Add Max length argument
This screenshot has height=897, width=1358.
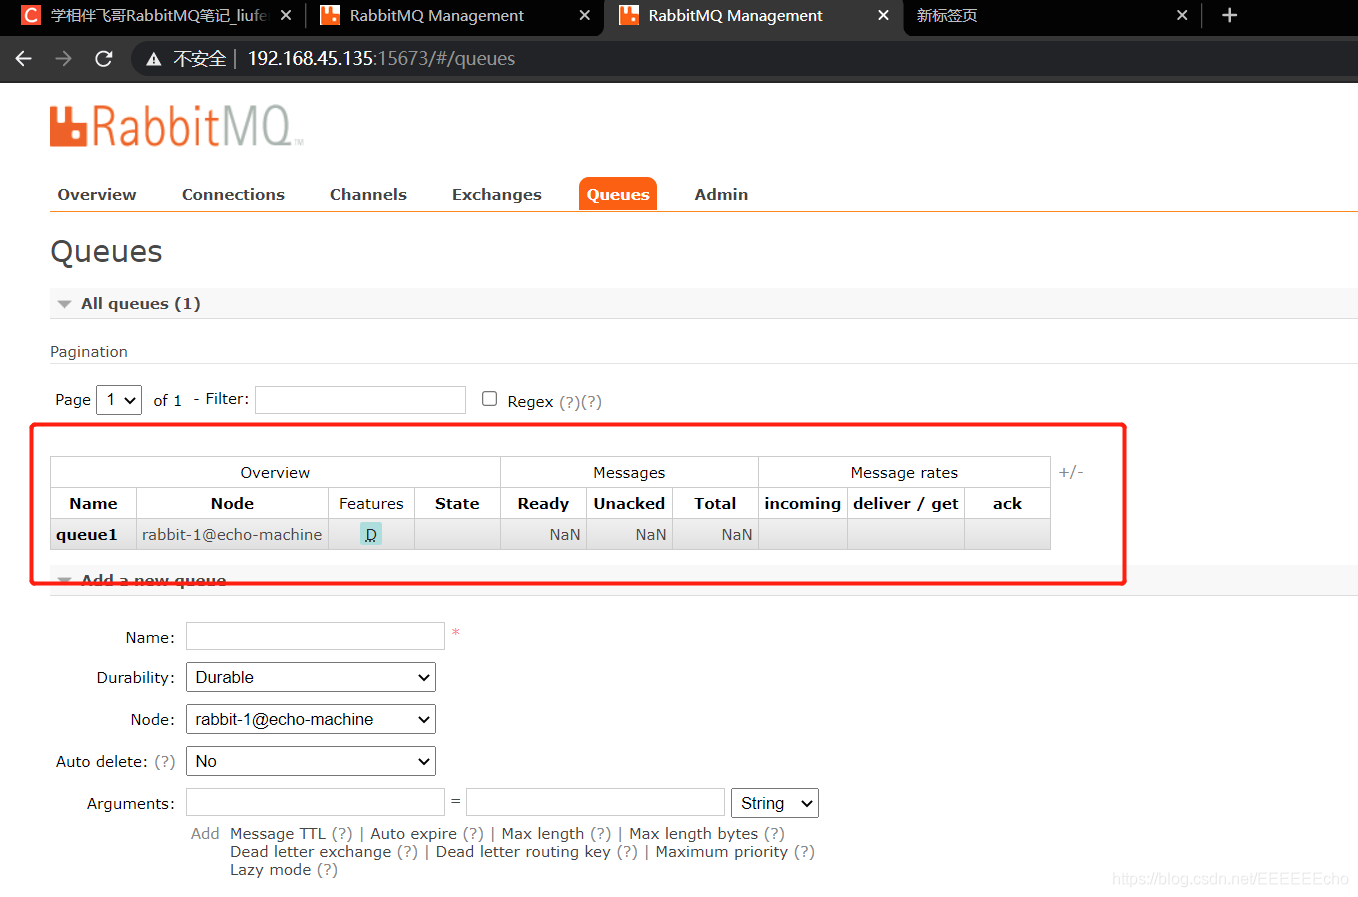(542, 833)
